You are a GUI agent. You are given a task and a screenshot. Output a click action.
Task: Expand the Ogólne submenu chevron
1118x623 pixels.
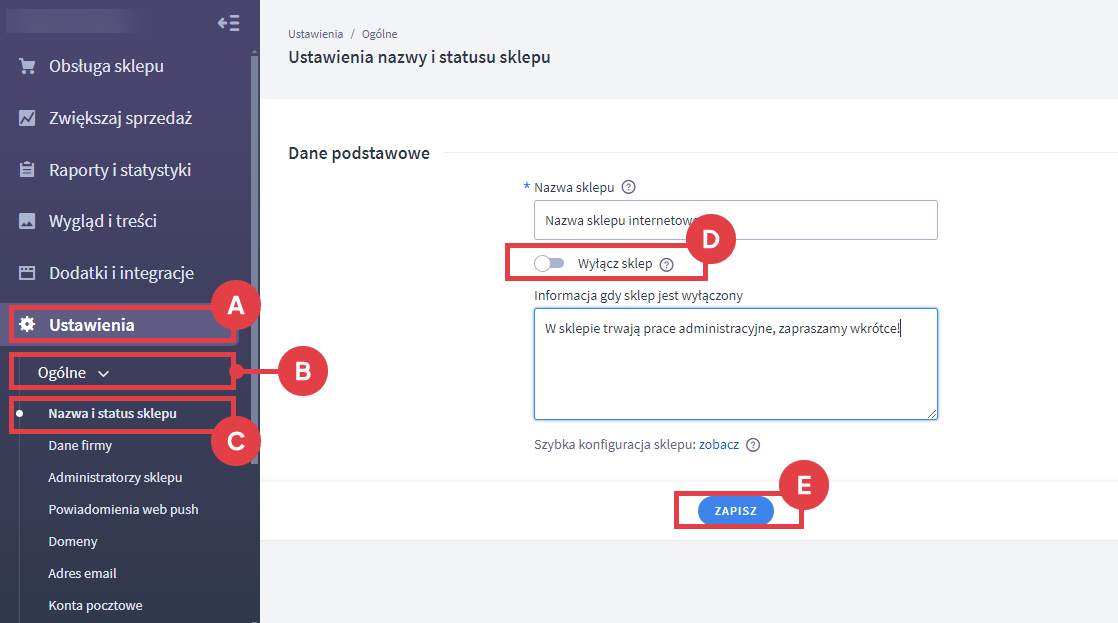(104, 373)
